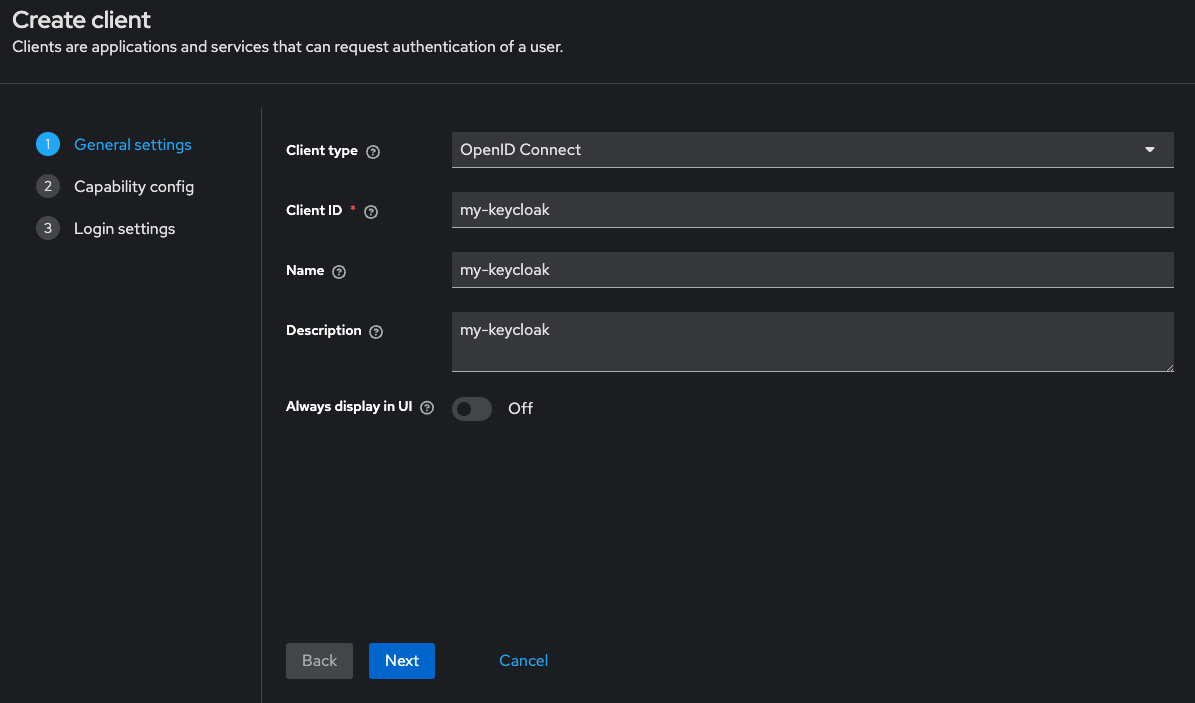The height and width of the screenshot is (703, 1195).
Task: Open the Client type dropdown
Action: [x=812, y=149]
